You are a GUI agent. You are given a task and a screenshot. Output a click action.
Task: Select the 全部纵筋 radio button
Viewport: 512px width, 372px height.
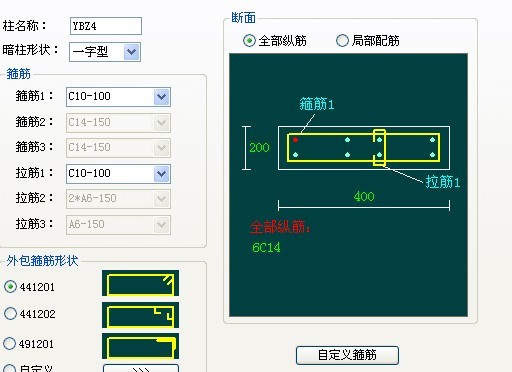point(249,41)
